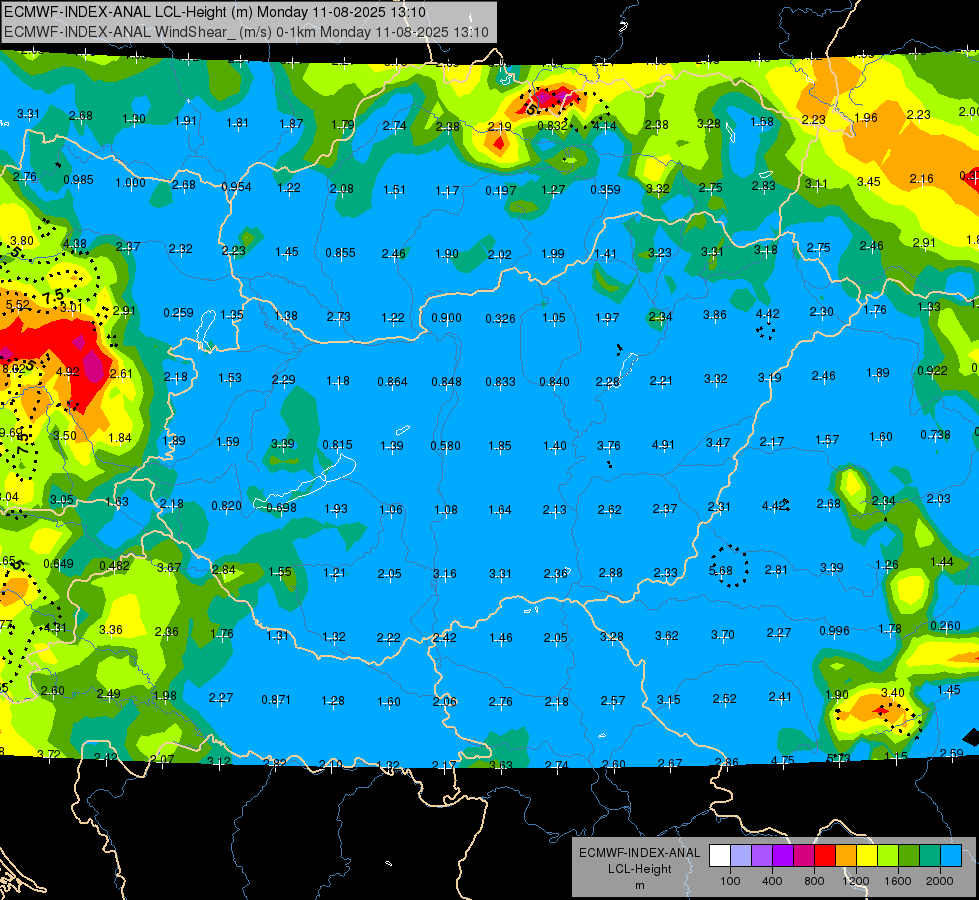Select the grid value 2.88
Viewport: 979px width, 900px height.
coord(611,573)
